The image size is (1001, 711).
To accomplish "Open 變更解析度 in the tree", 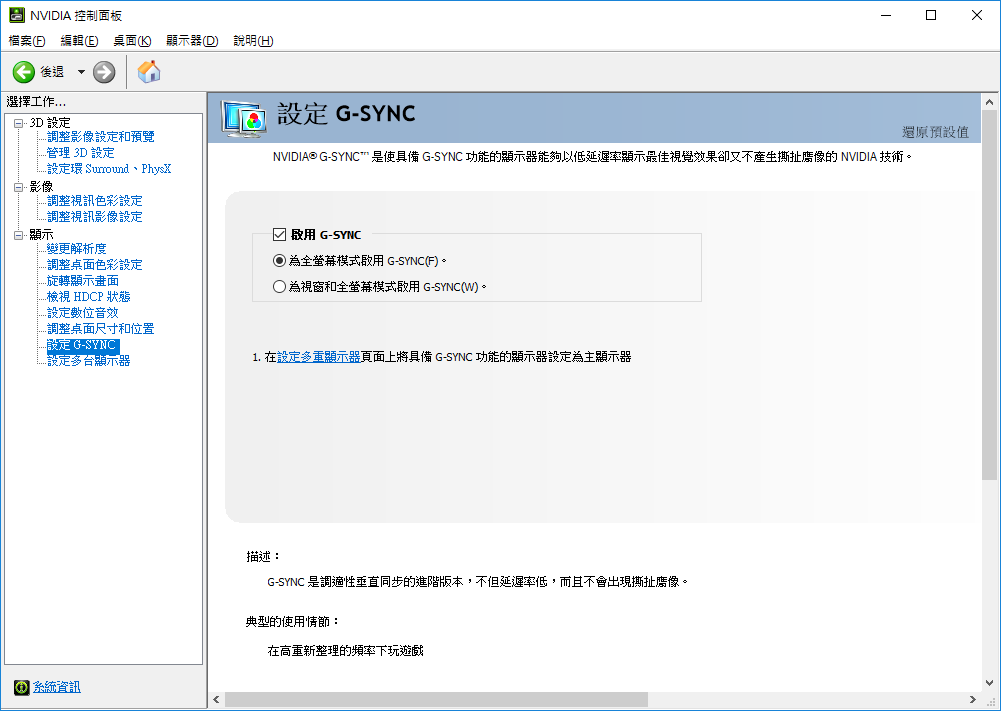I will (77, 248).
